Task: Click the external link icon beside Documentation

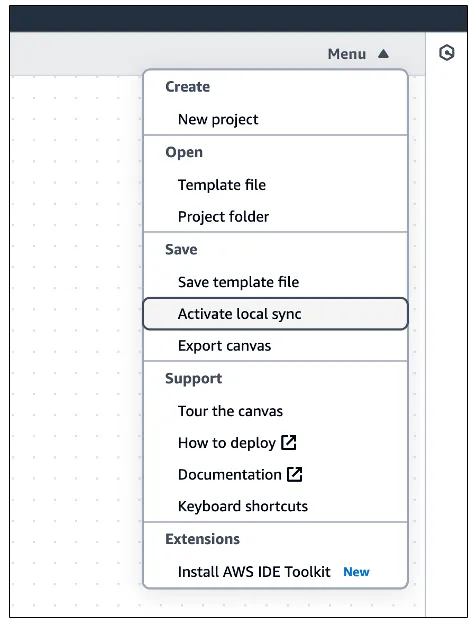Action: 295,474
